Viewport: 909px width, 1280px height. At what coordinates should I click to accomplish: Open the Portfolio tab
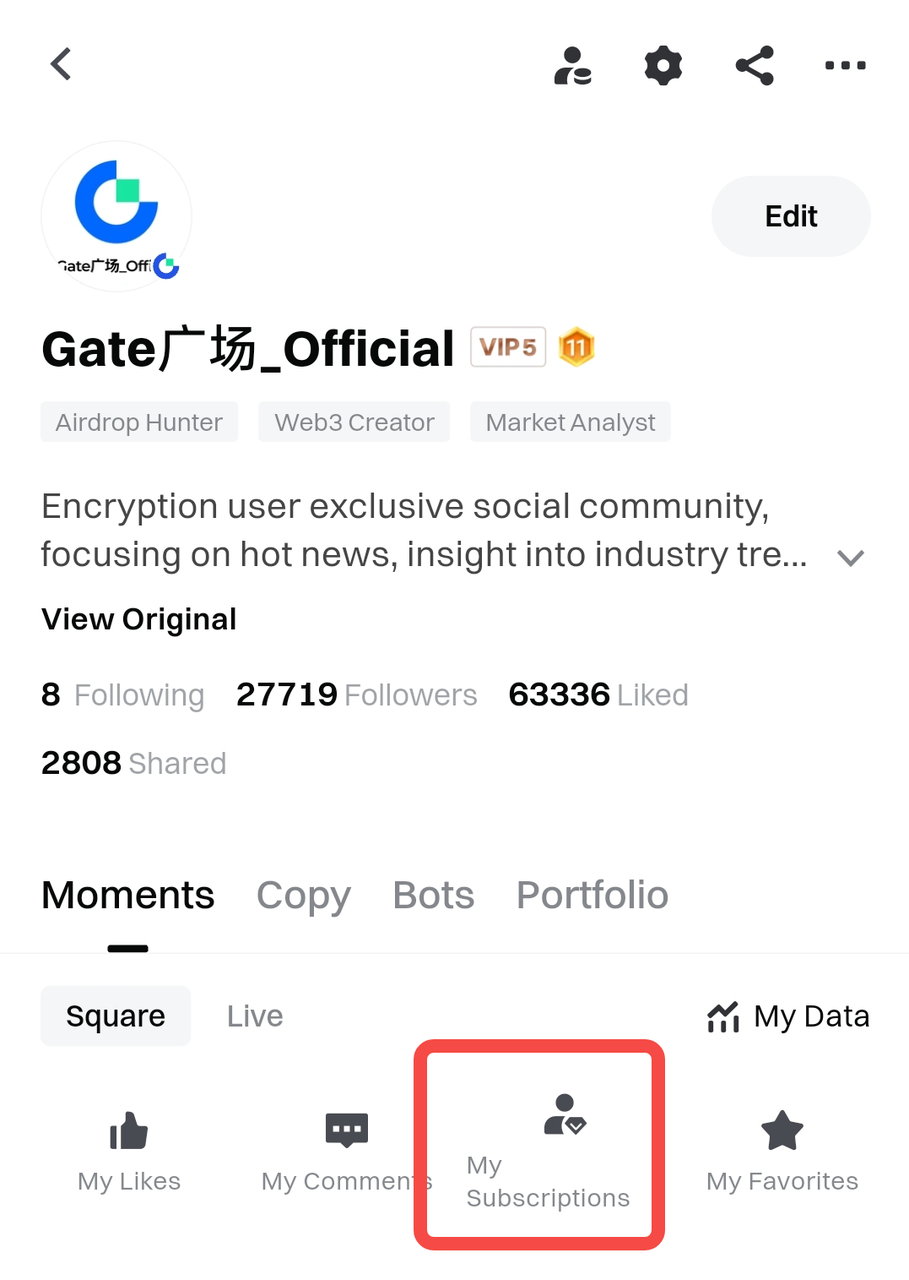[x=592, y=895]
